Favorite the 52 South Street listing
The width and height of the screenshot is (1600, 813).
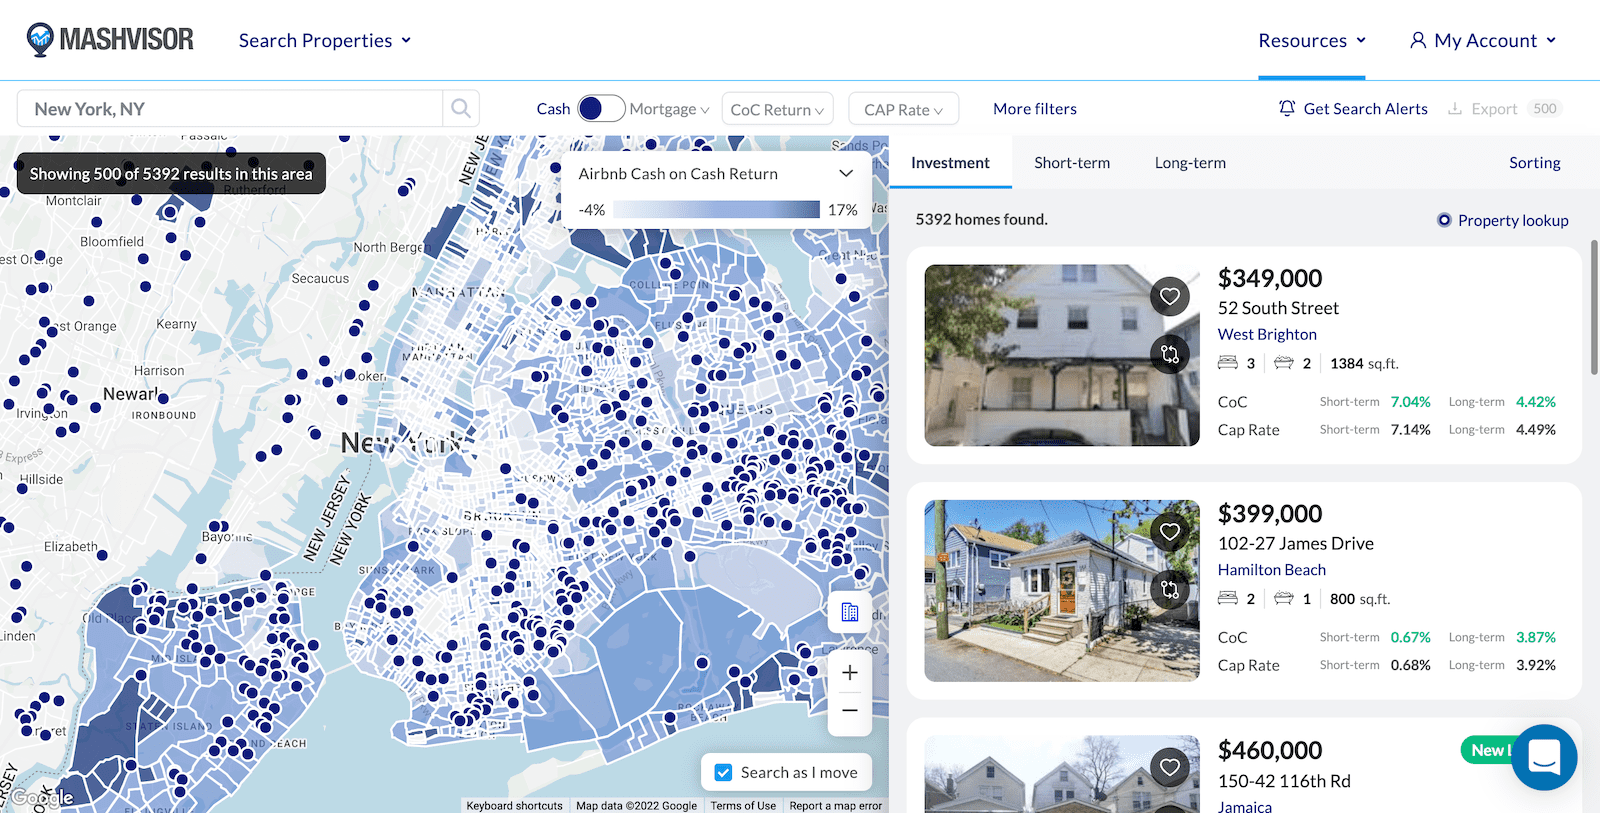tap(1170, 296)
